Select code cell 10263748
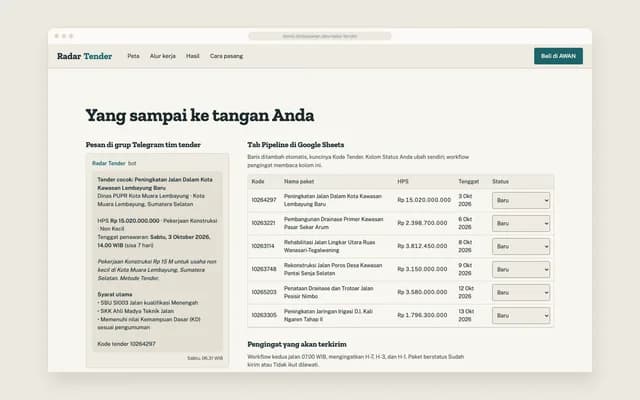 264,269
